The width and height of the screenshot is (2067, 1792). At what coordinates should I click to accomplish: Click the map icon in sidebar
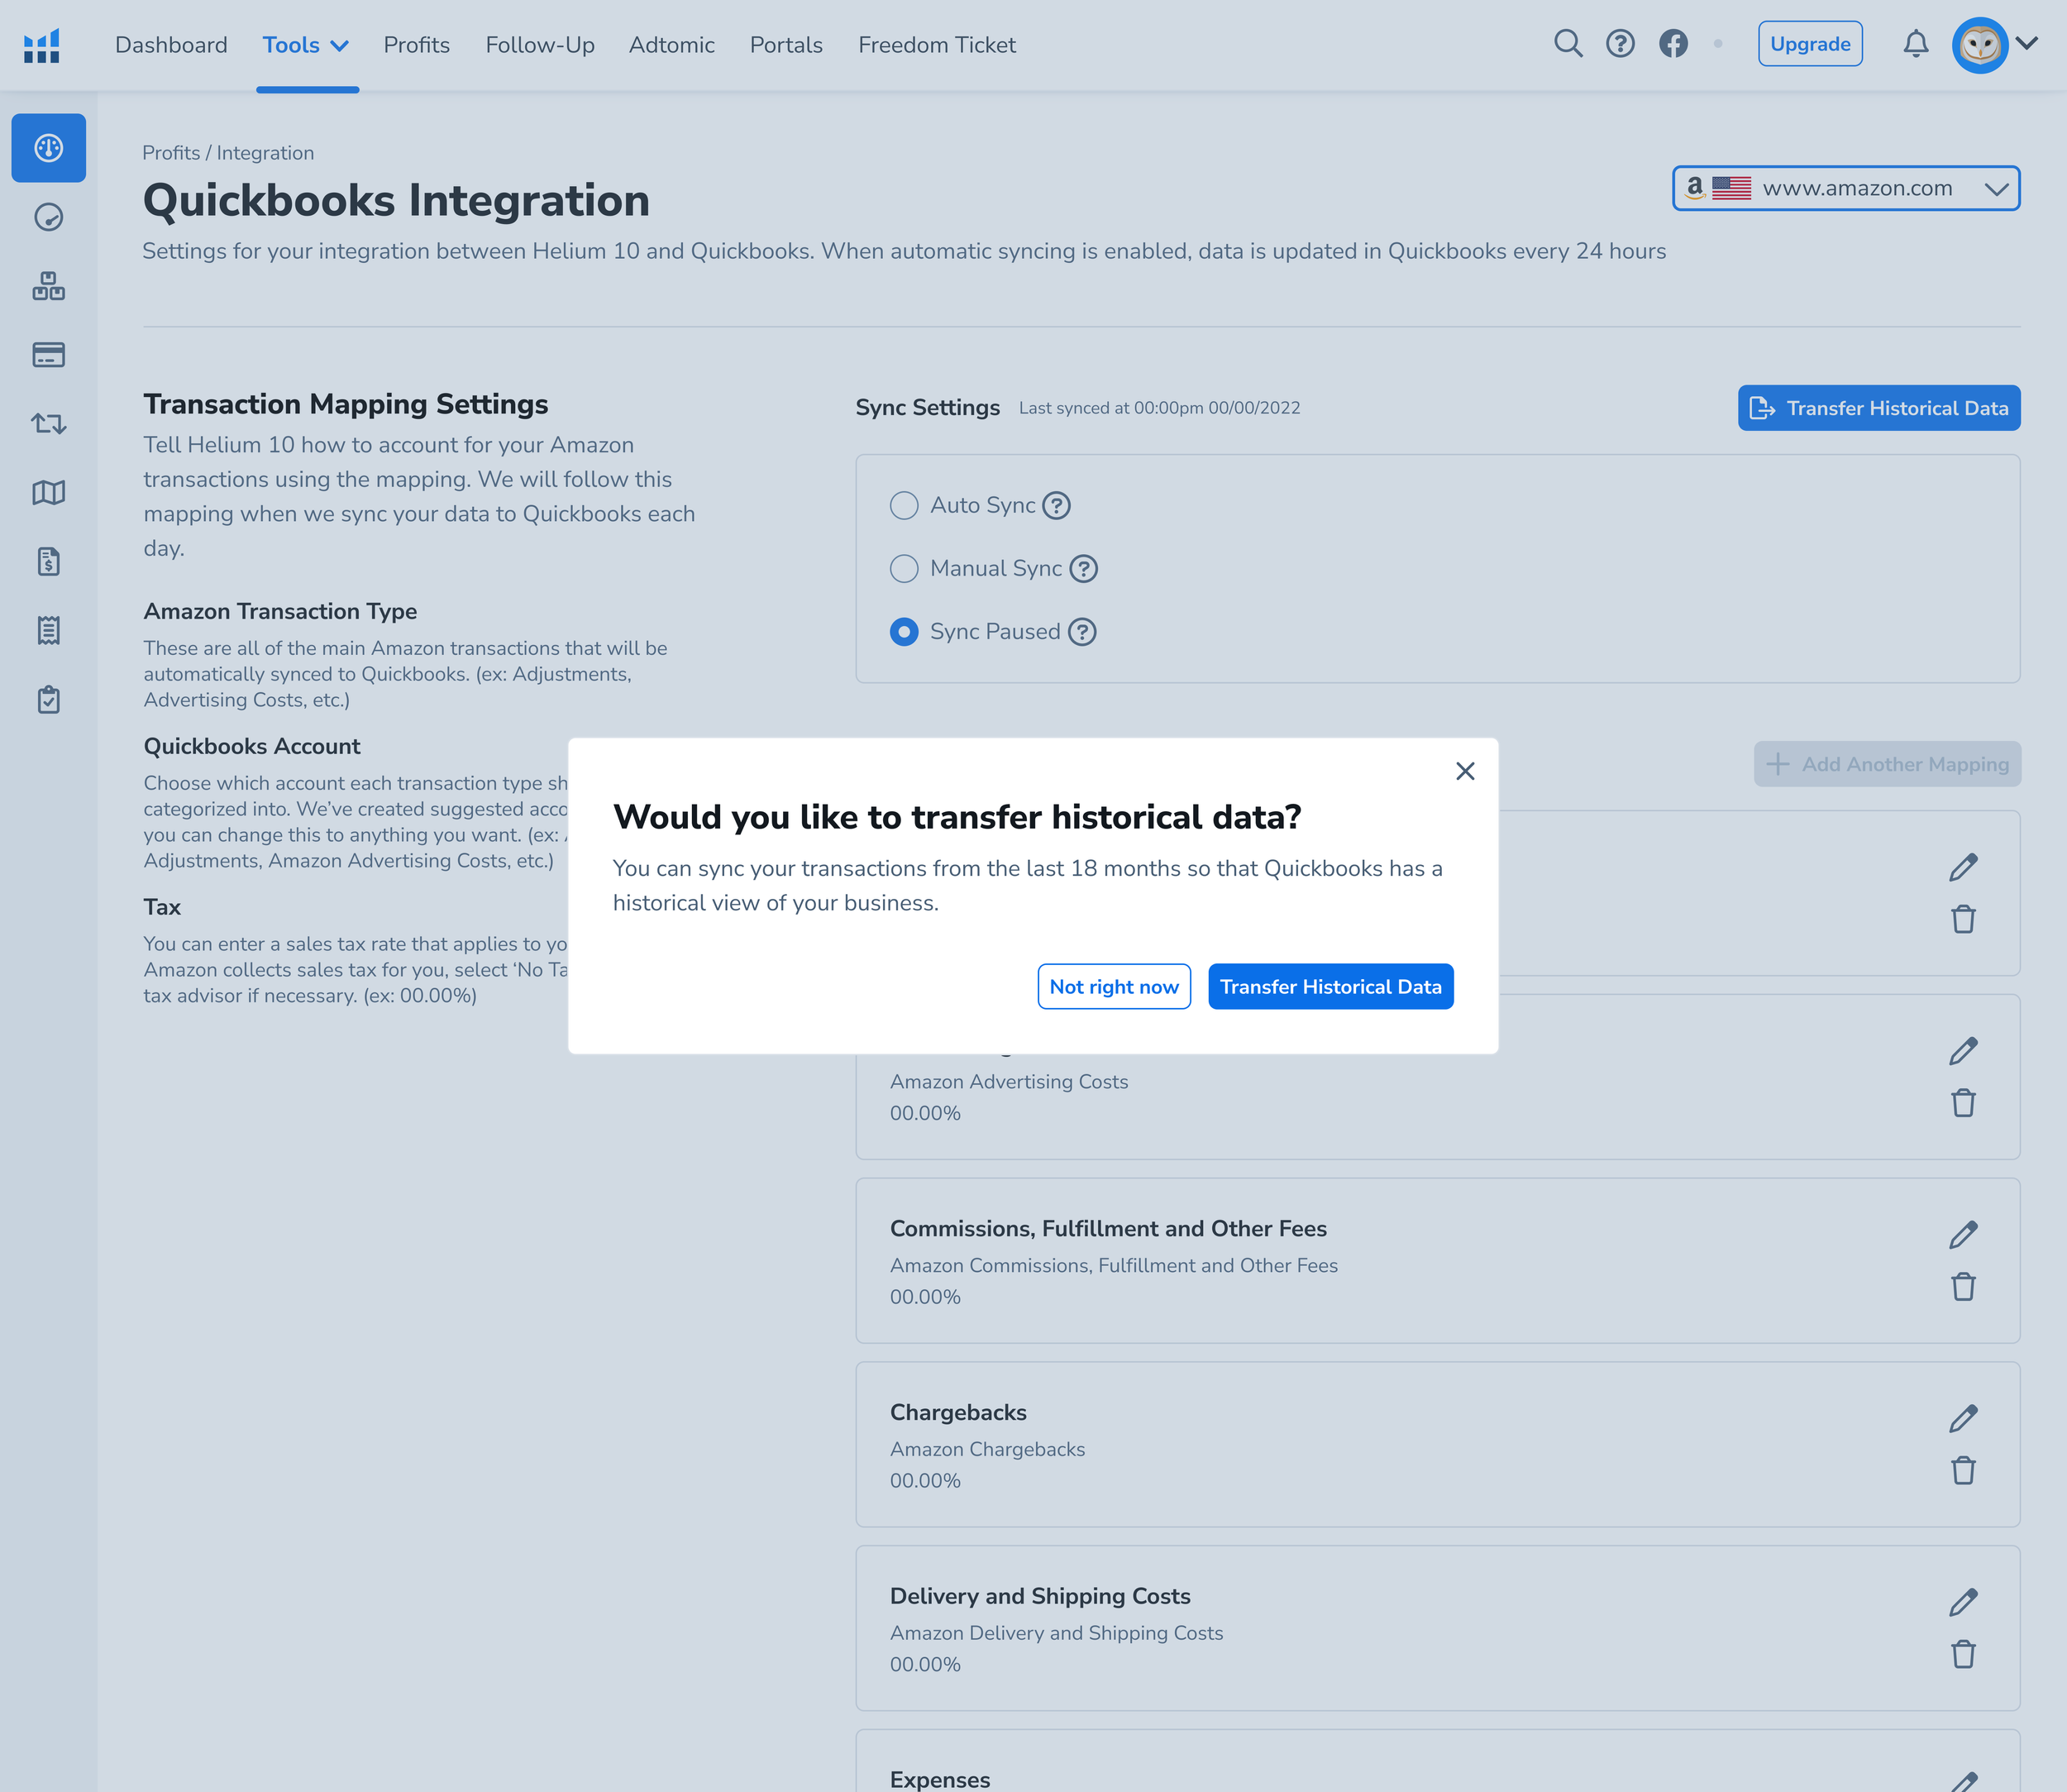[x=48, y=492]
